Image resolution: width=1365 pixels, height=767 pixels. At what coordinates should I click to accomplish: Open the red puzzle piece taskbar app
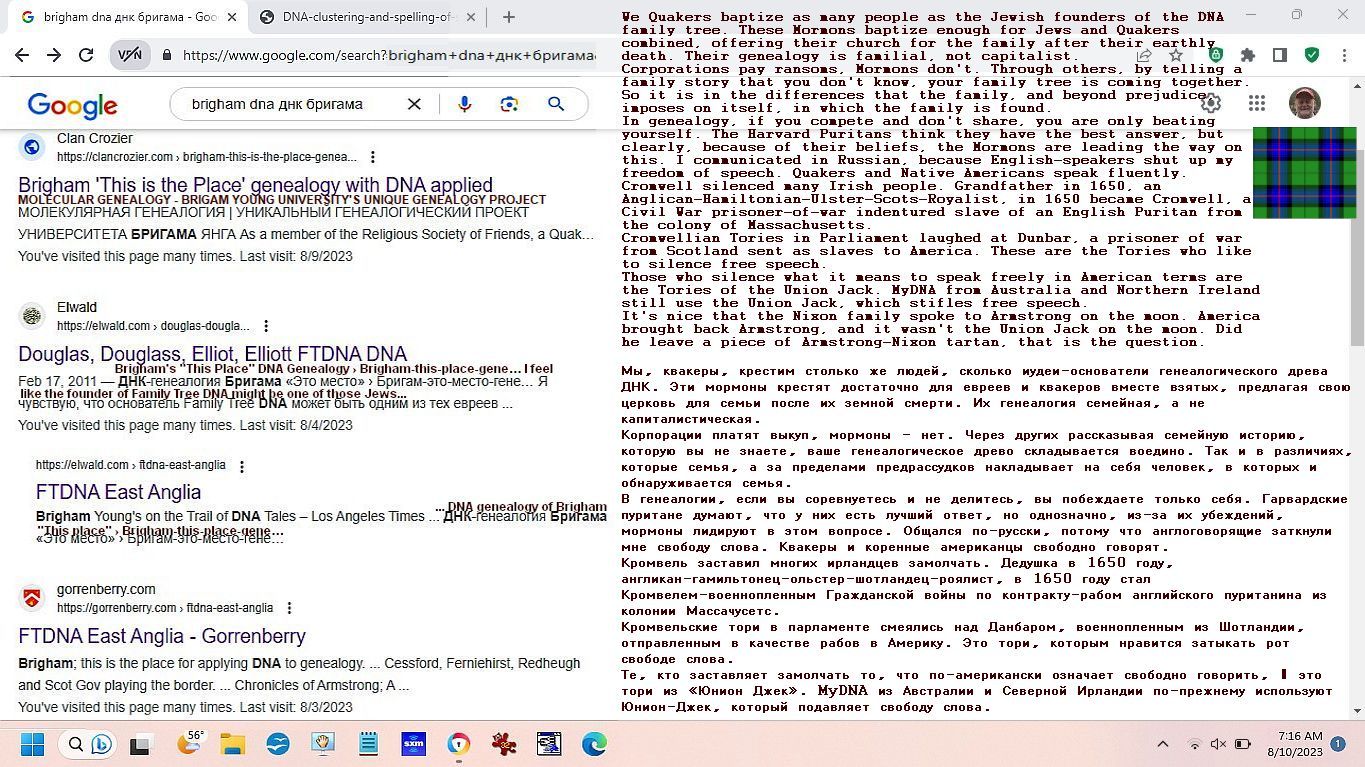504,744
